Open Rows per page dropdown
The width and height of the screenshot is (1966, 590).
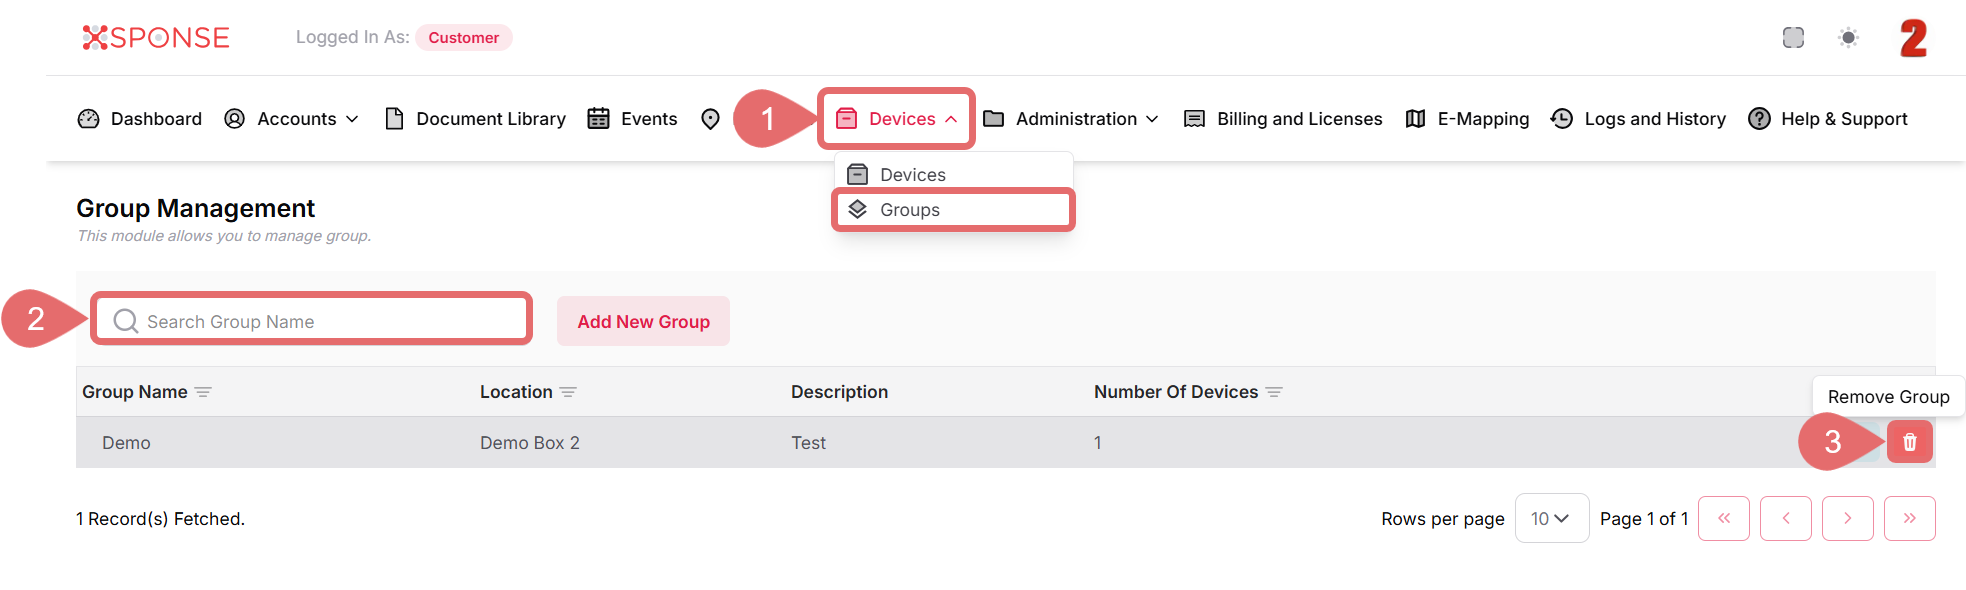point(1551,518)
